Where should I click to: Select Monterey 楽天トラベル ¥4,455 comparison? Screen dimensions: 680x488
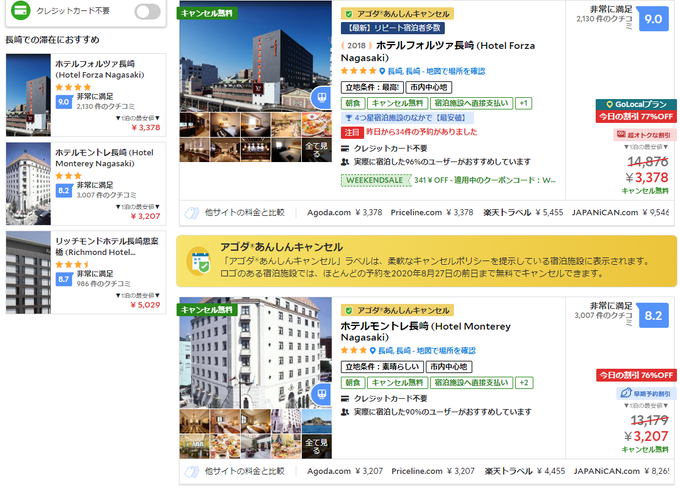point(524,471)
